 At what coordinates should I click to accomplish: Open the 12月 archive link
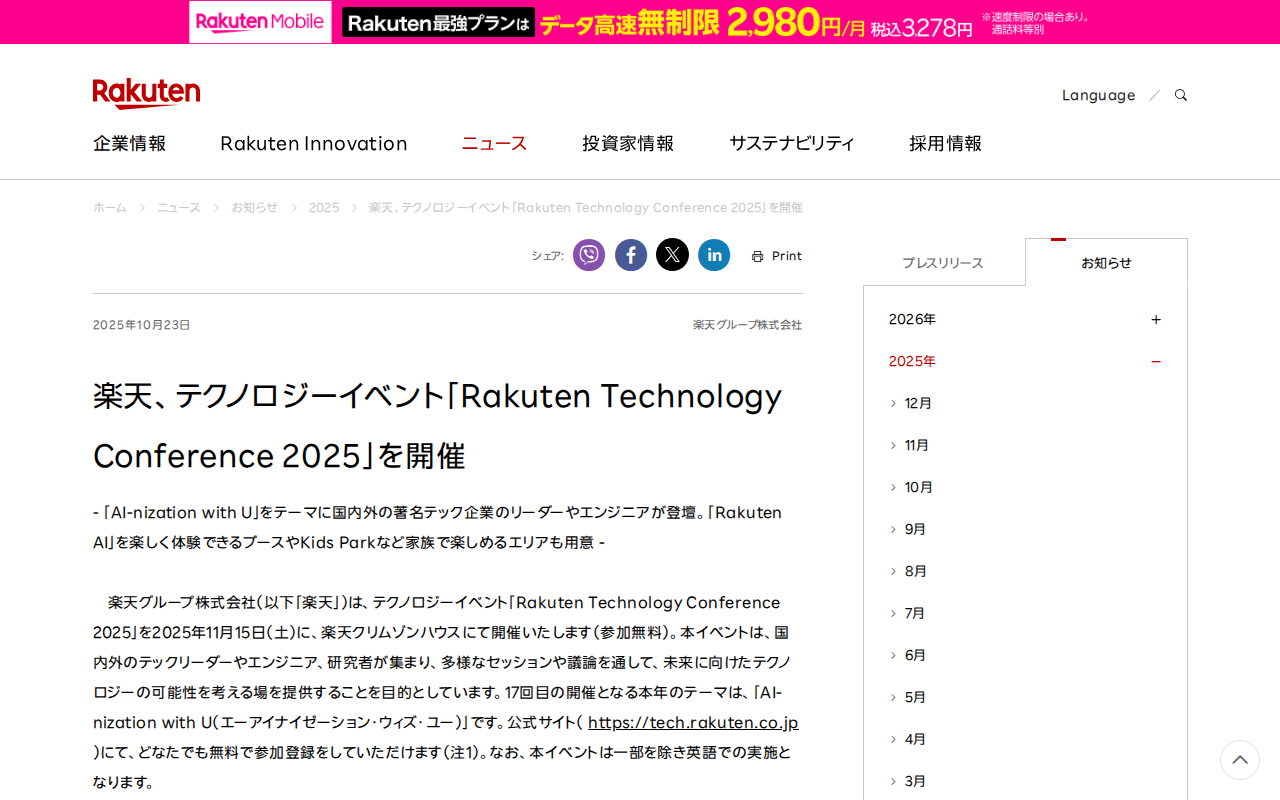[x=918, y=403]
